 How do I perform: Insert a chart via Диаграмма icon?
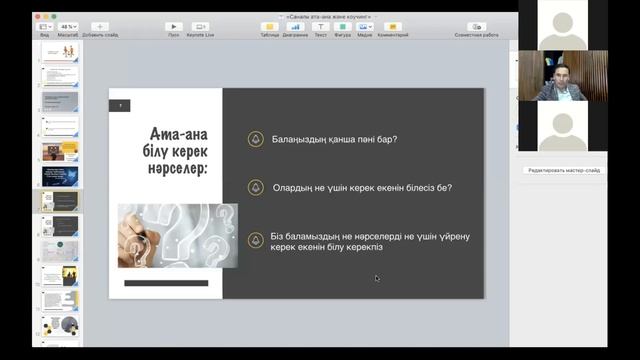295,27
